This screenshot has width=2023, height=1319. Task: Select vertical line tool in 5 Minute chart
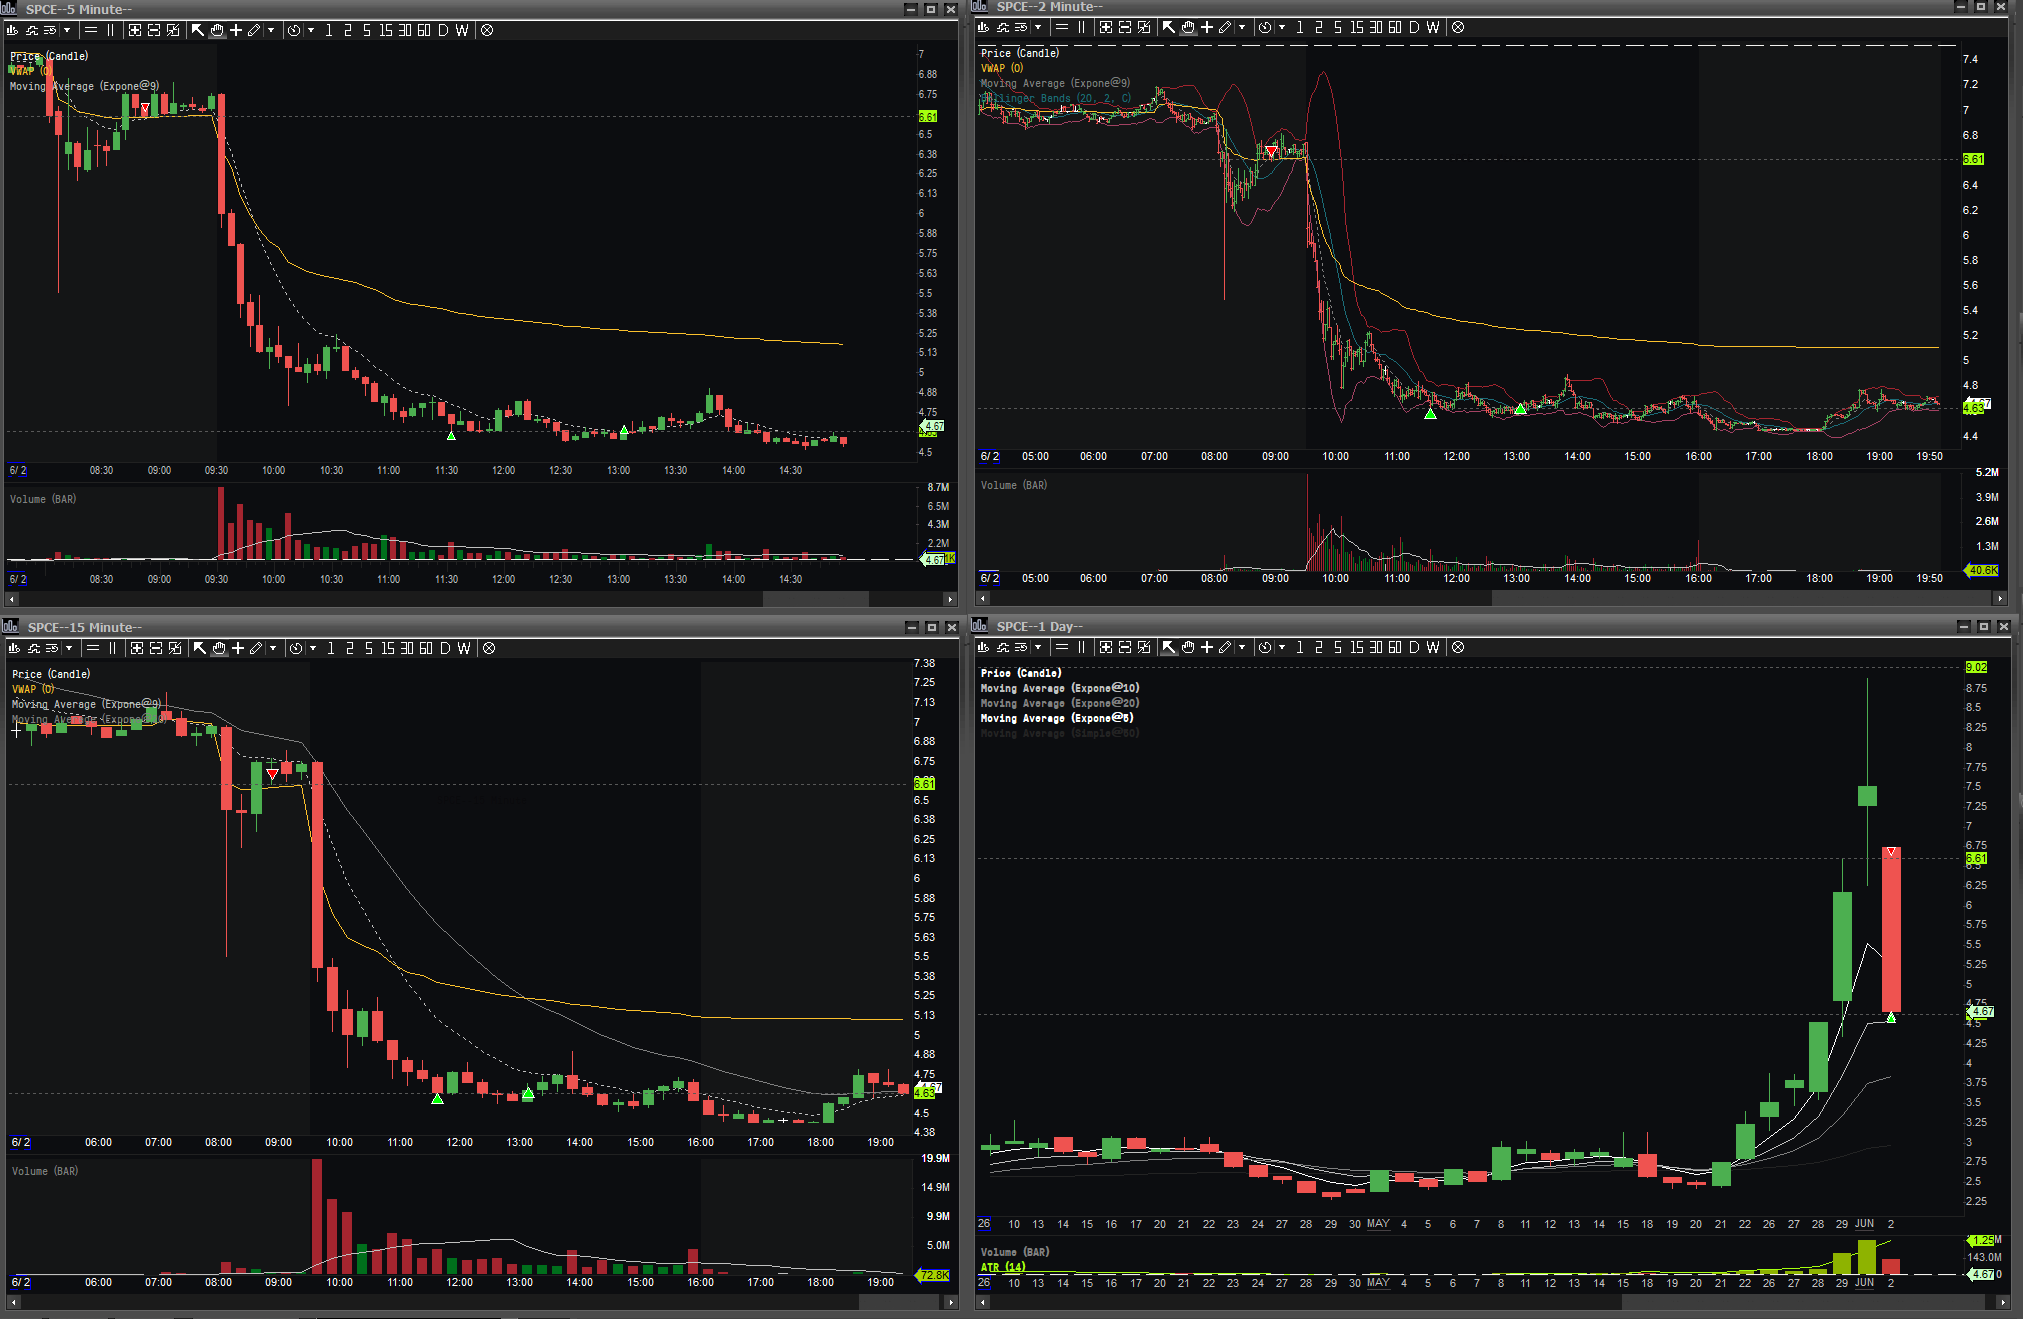[x=111, y=30]
